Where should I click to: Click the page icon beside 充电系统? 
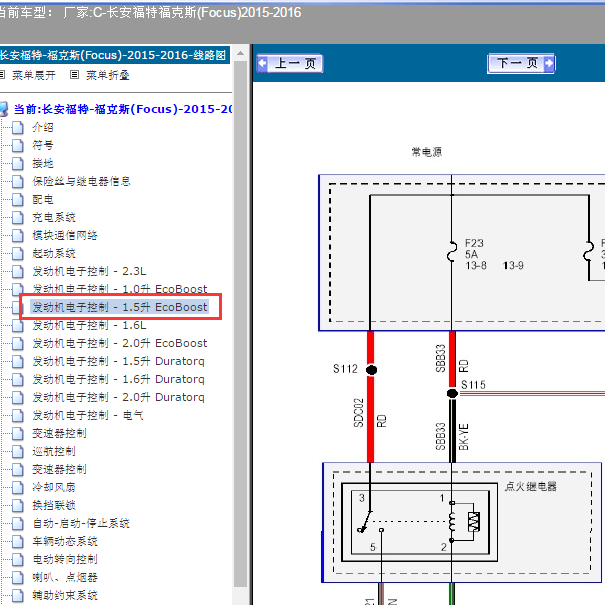coord(17,218)
